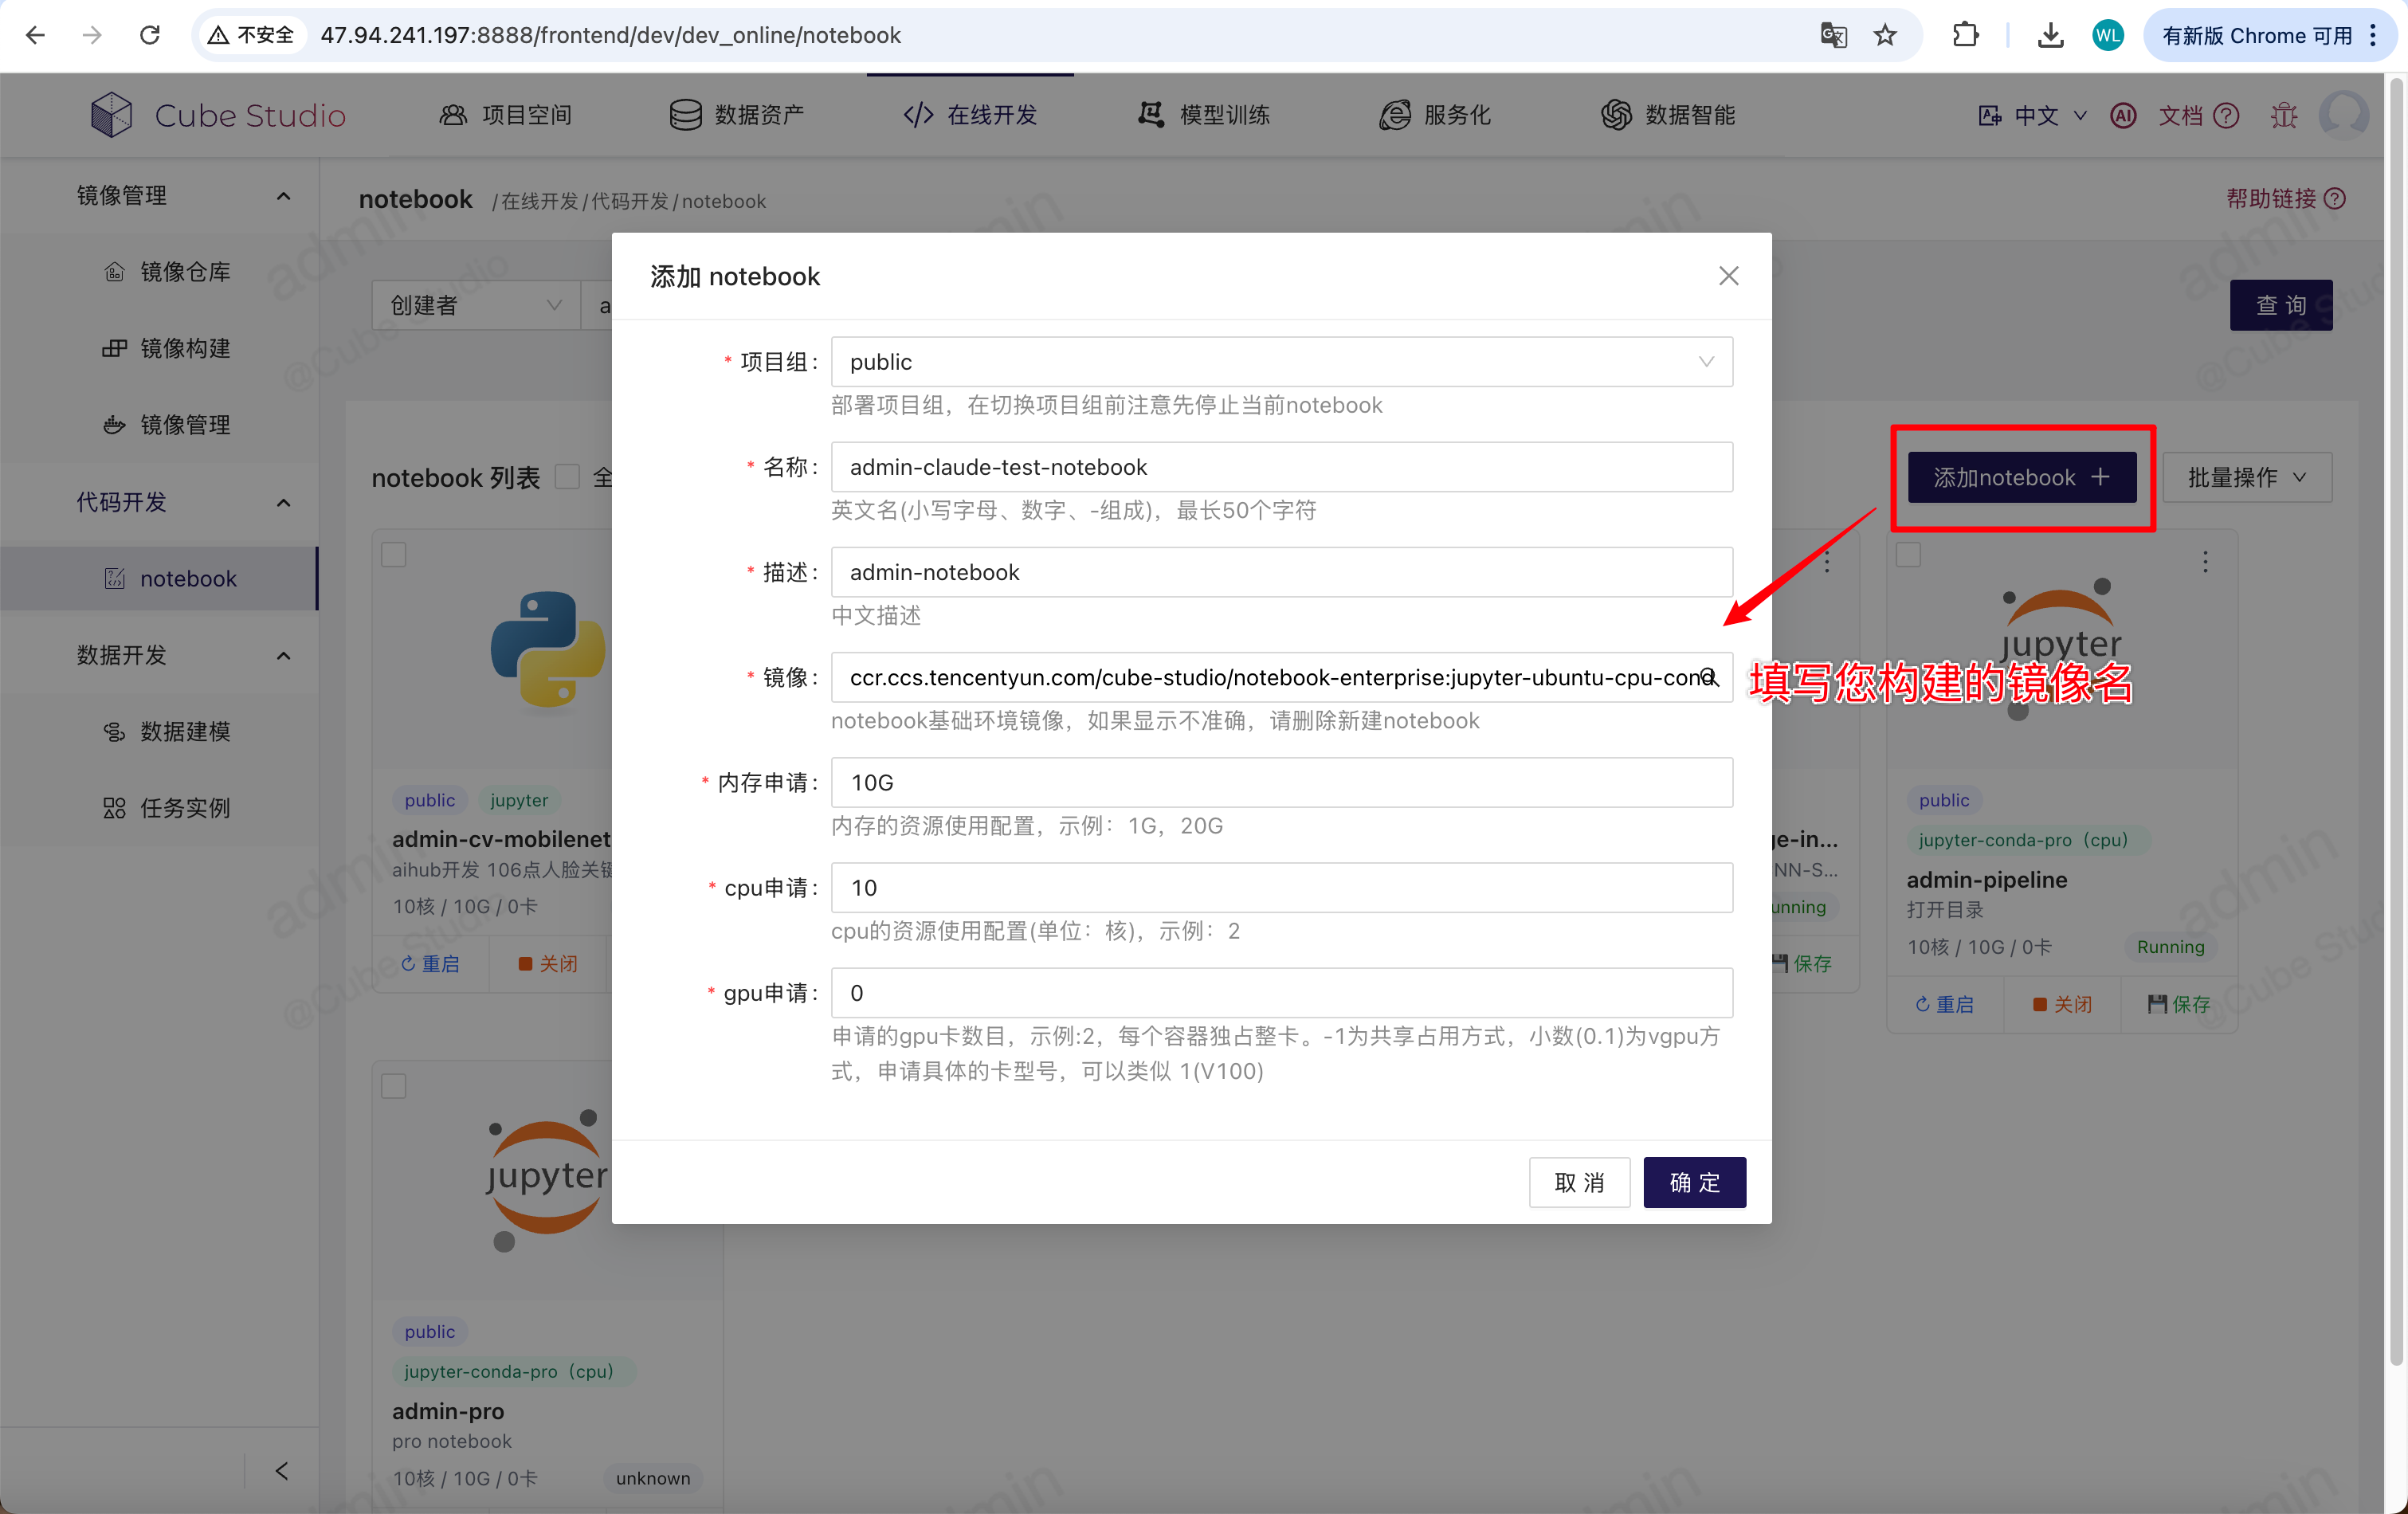The height and width of the screenshot is (1514, 2408).
Task: Click the search icon in the 镜像 field
Action: (x=1709, y=678)
